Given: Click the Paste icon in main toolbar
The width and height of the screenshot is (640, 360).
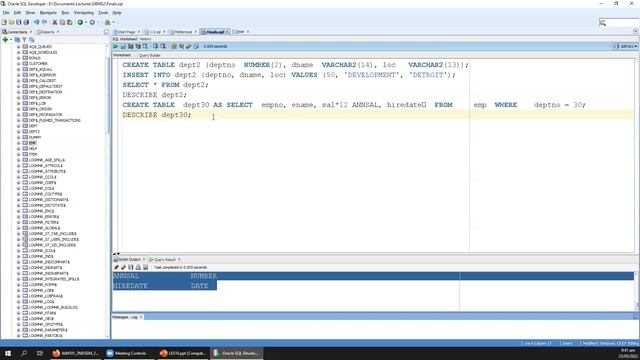Looking at the screenshot, I should (69, 22).
